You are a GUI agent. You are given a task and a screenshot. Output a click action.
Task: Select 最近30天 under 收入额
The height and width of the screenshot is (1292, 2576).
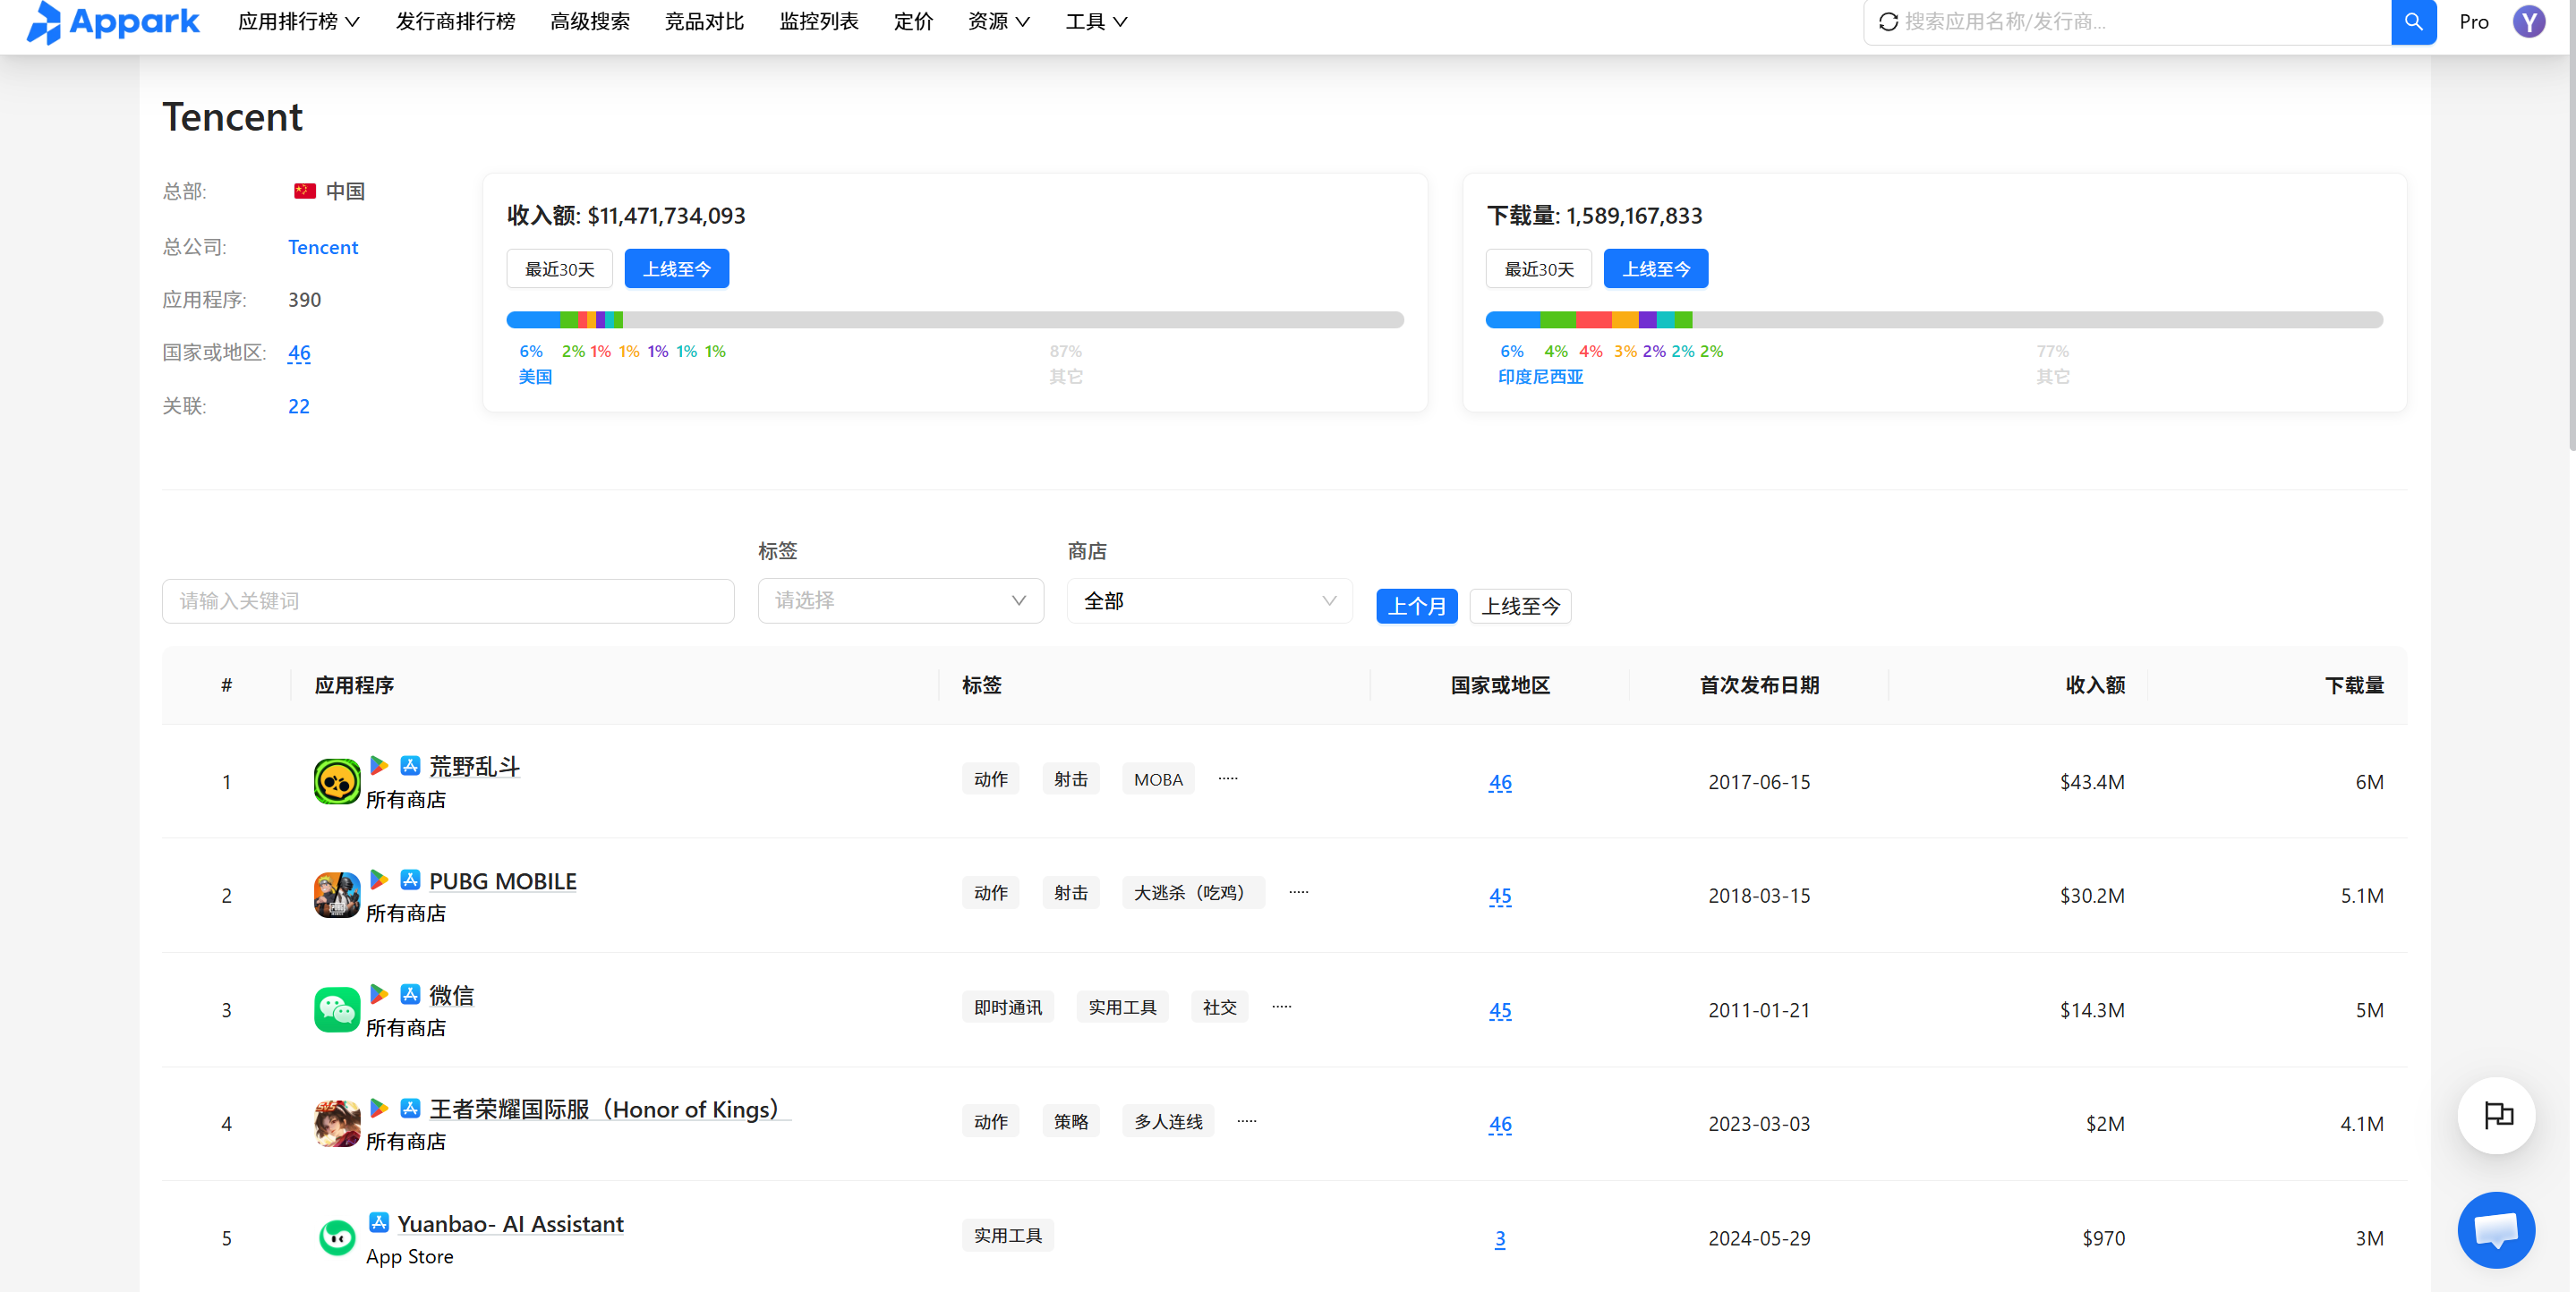click(559, 269)
